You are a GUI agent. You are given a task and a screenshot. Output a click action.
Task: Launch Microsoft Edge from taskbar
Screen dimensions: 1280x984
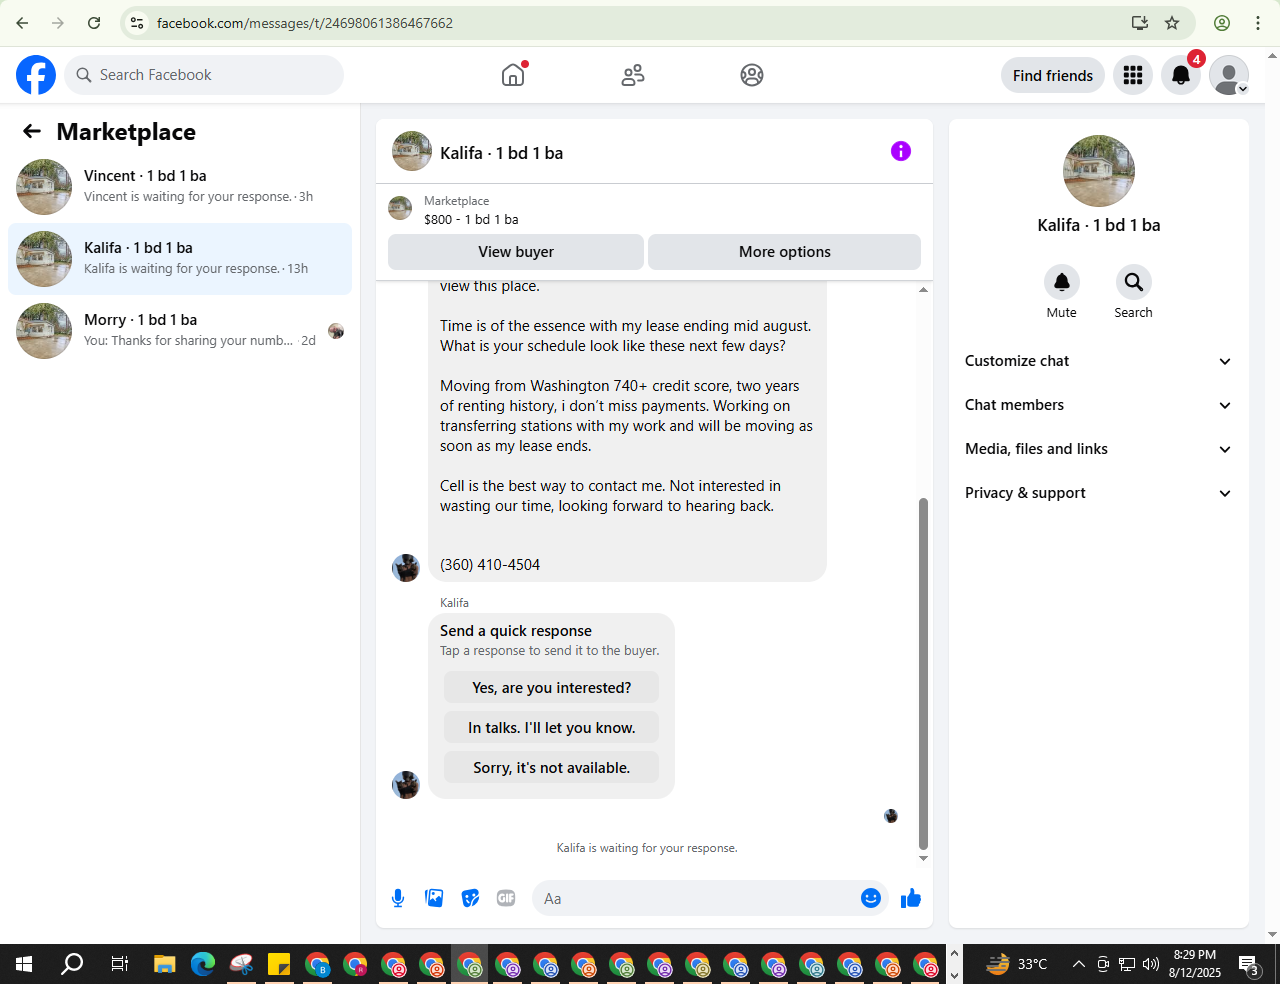[x=203, y=964]
